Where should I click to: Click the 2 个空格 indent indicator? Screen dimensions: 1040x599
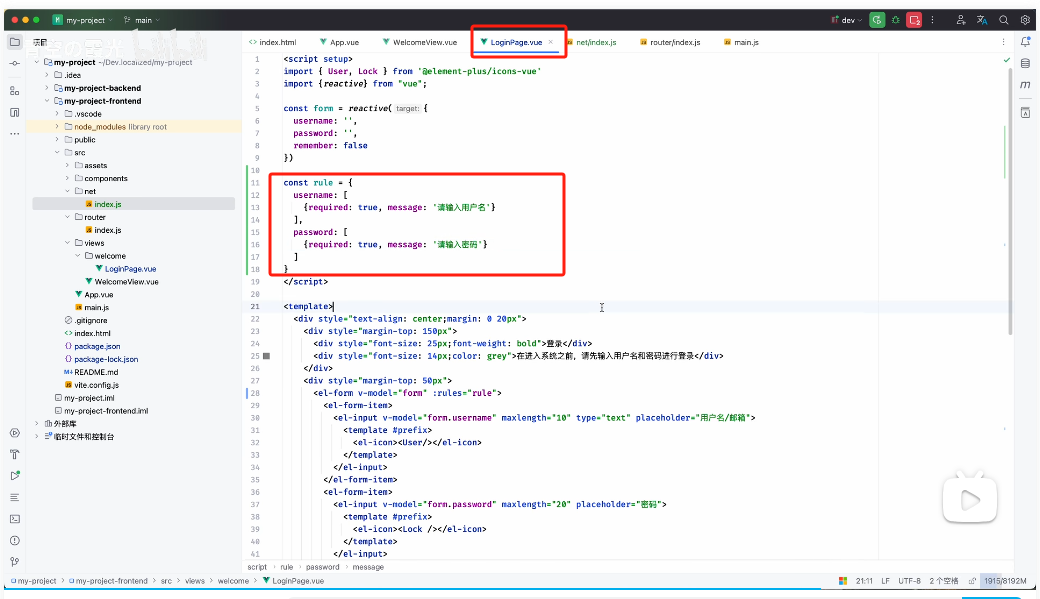click(x=944, y=581)
